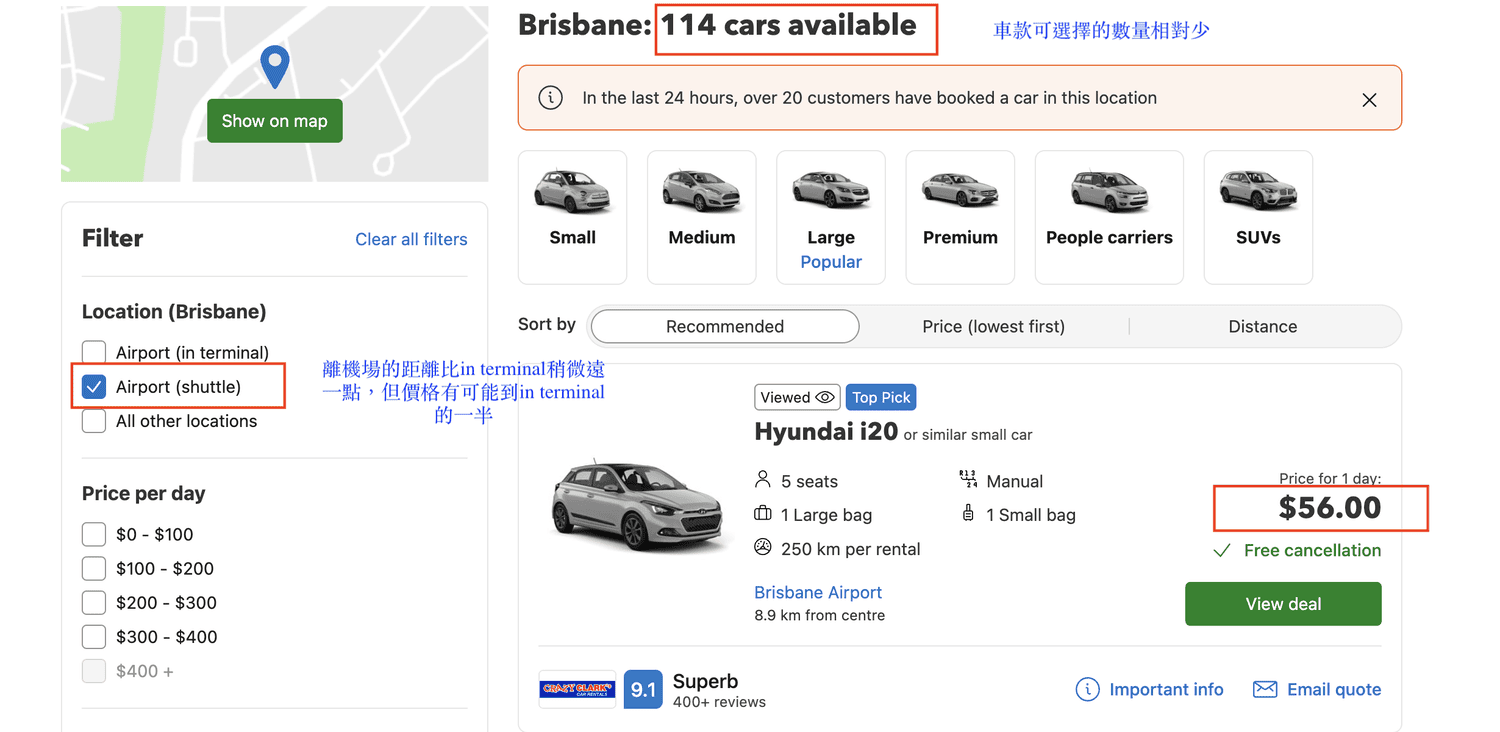Open the Important info link
1500x732 pixels.
click(x=1166, y=689)
